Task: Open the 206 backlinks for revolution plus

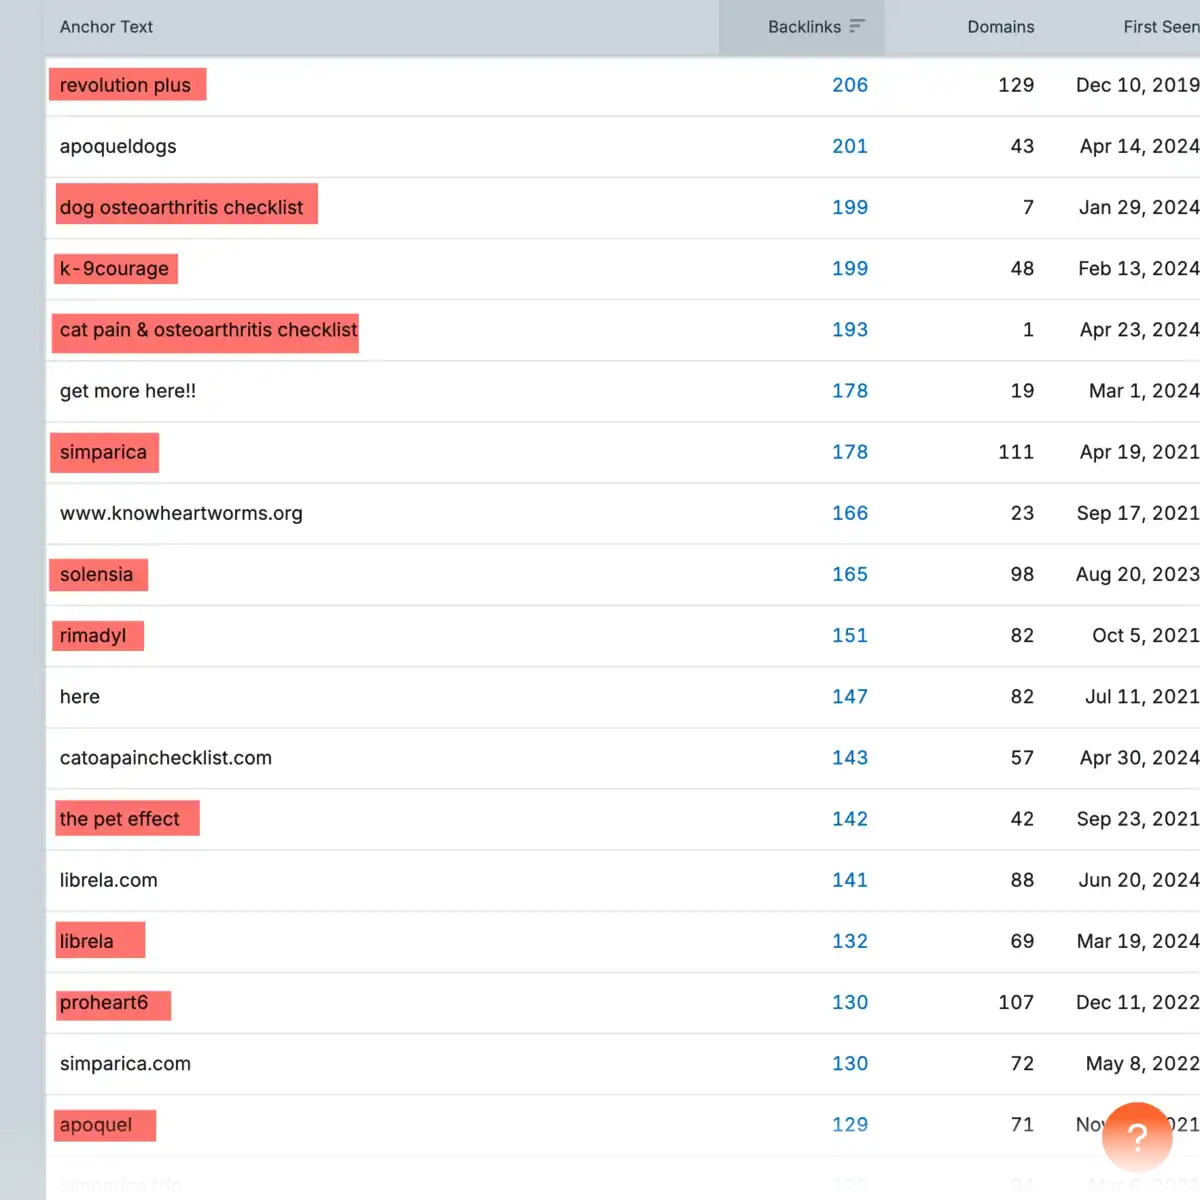Action: (x=849, y=85)
